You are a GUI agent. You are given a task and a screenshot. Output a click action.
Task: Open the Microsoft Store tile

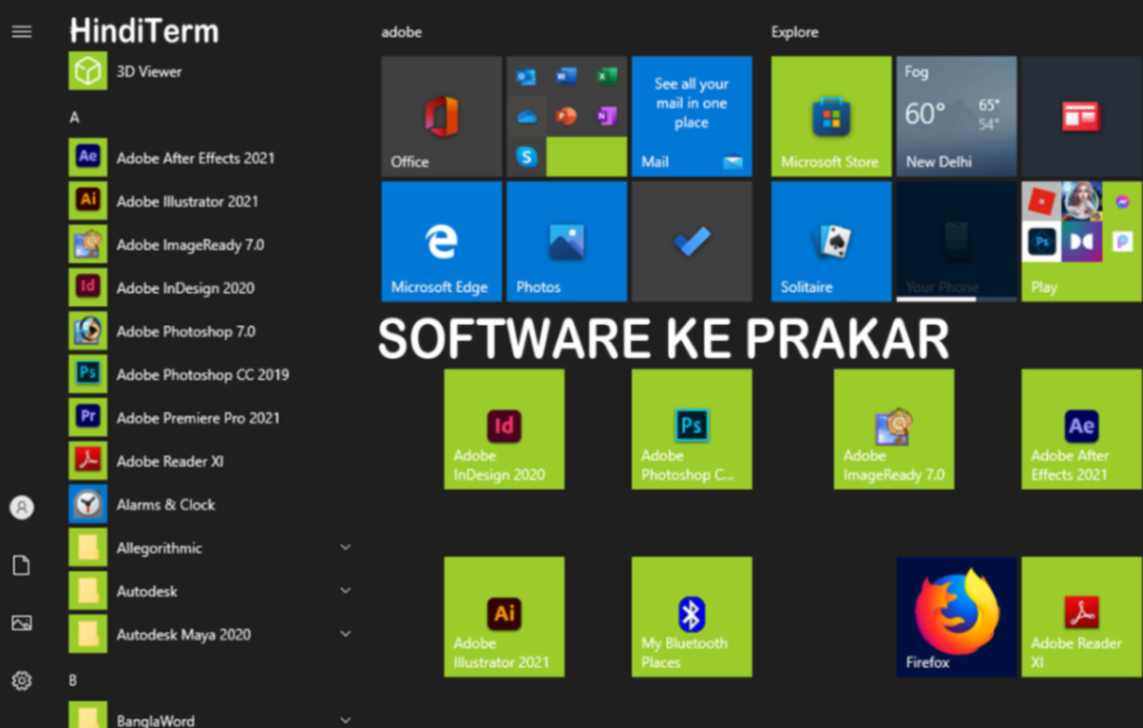[x=830, y=116]
